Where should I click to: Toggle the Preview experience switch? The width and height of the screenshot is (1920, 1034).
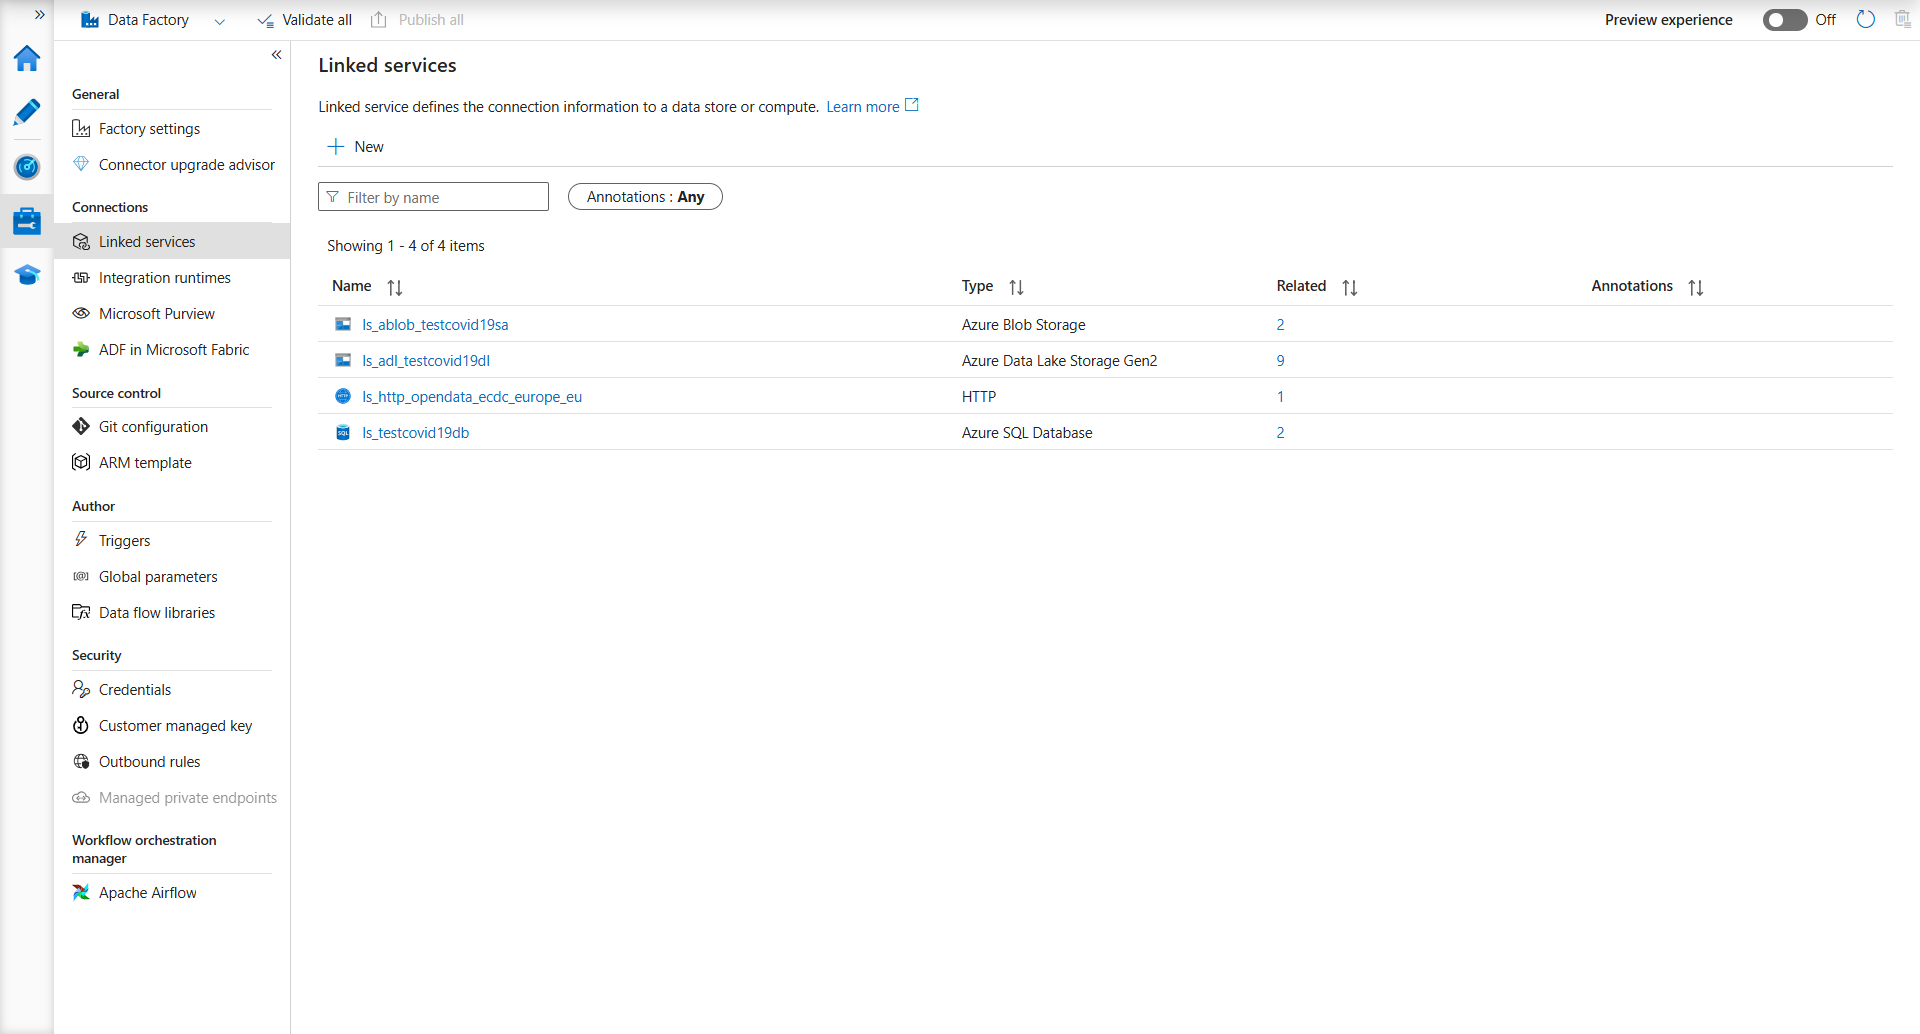pos(1784,20)
